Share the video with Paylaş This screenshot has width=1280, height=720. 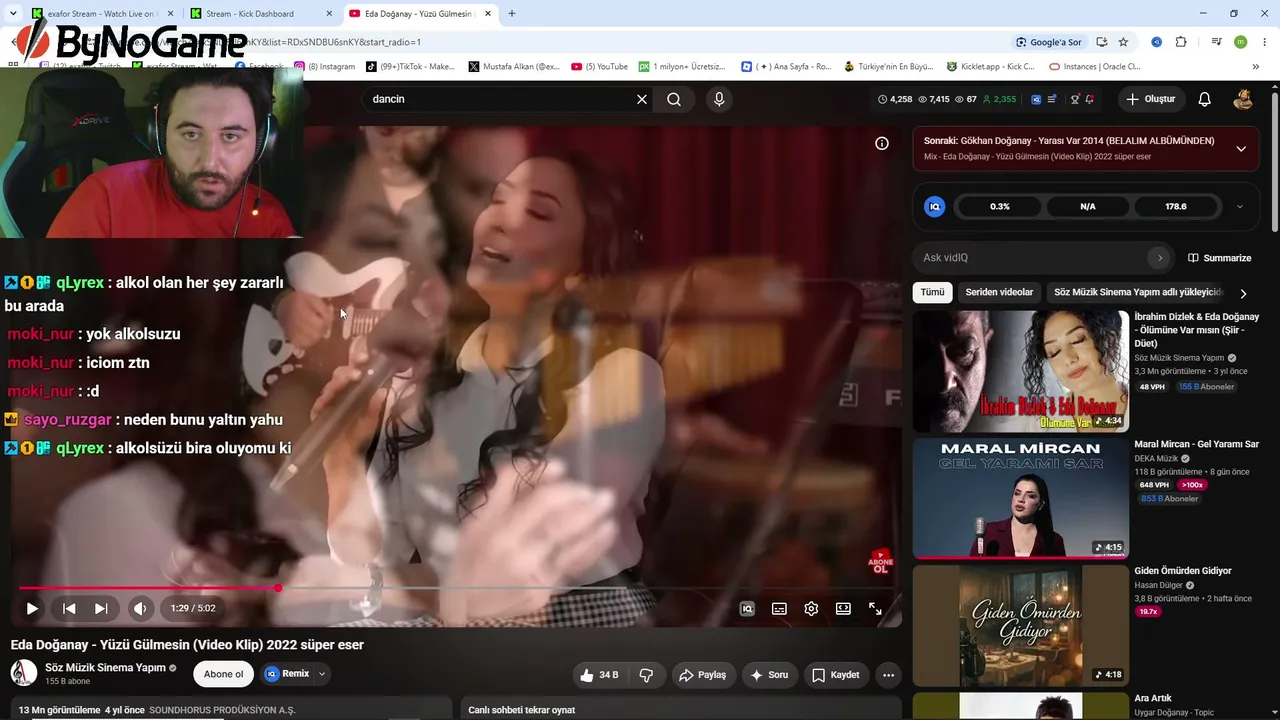pyautogui.click(x=703, y=675)
